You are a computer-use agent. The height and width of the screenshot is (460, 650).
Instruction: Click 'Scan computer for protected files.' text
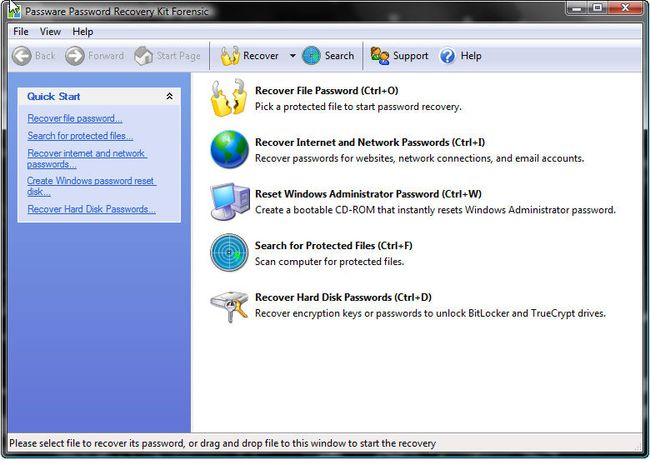click(330, 262)
